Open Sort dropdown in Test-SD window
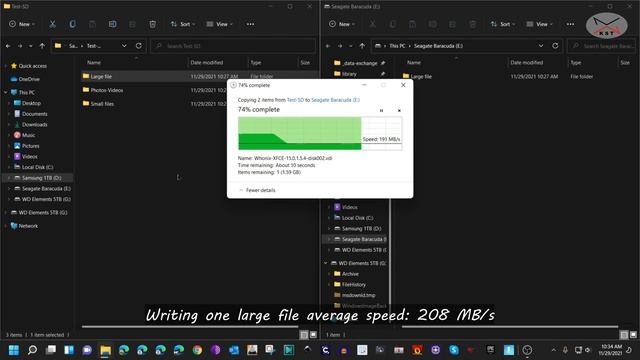This screenshot has height=360, width=640. click(x=183, y=24)
